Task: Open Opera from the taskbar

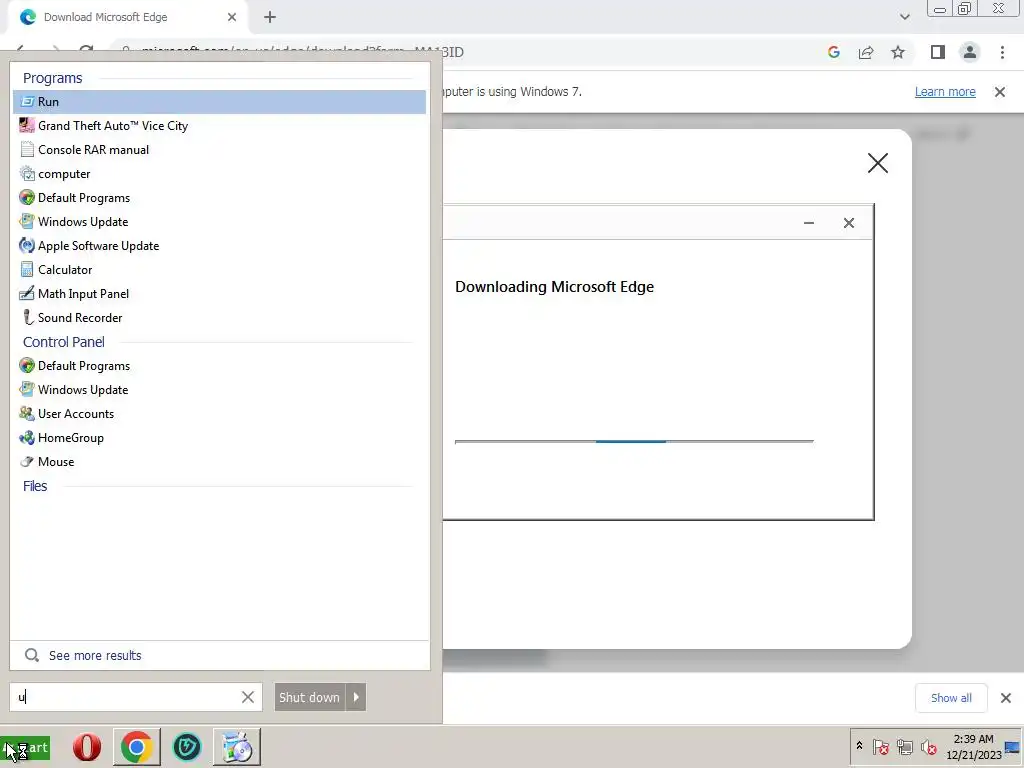Action: point(87,747)
